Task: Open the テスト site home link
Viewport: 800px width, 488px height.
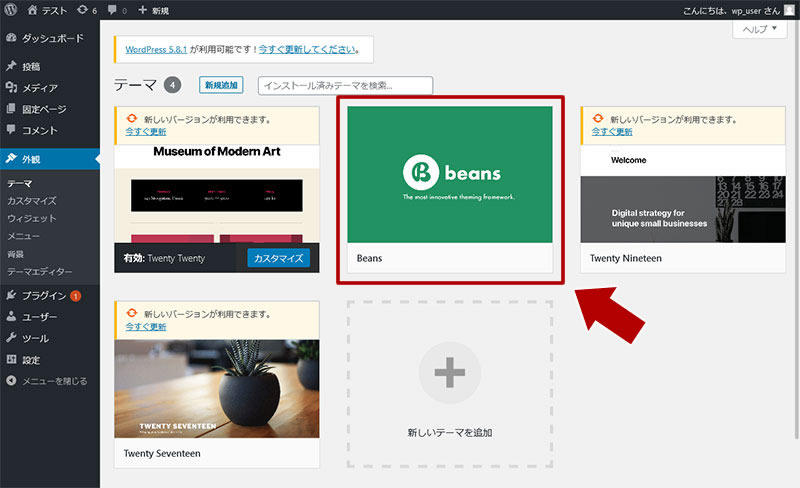Action: [x=47, y=10]
